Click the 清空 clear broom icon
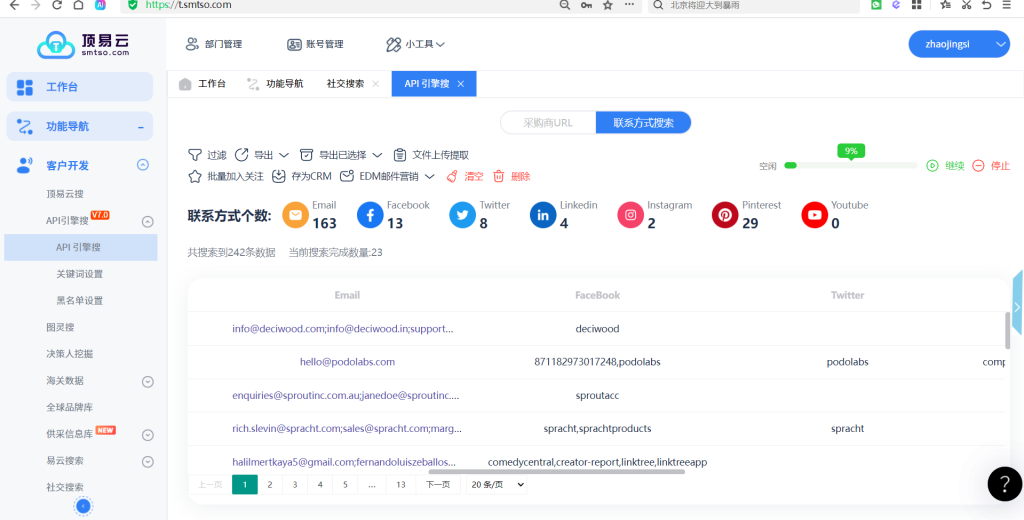Screen dimensions: 1024x520 (452, 176)
